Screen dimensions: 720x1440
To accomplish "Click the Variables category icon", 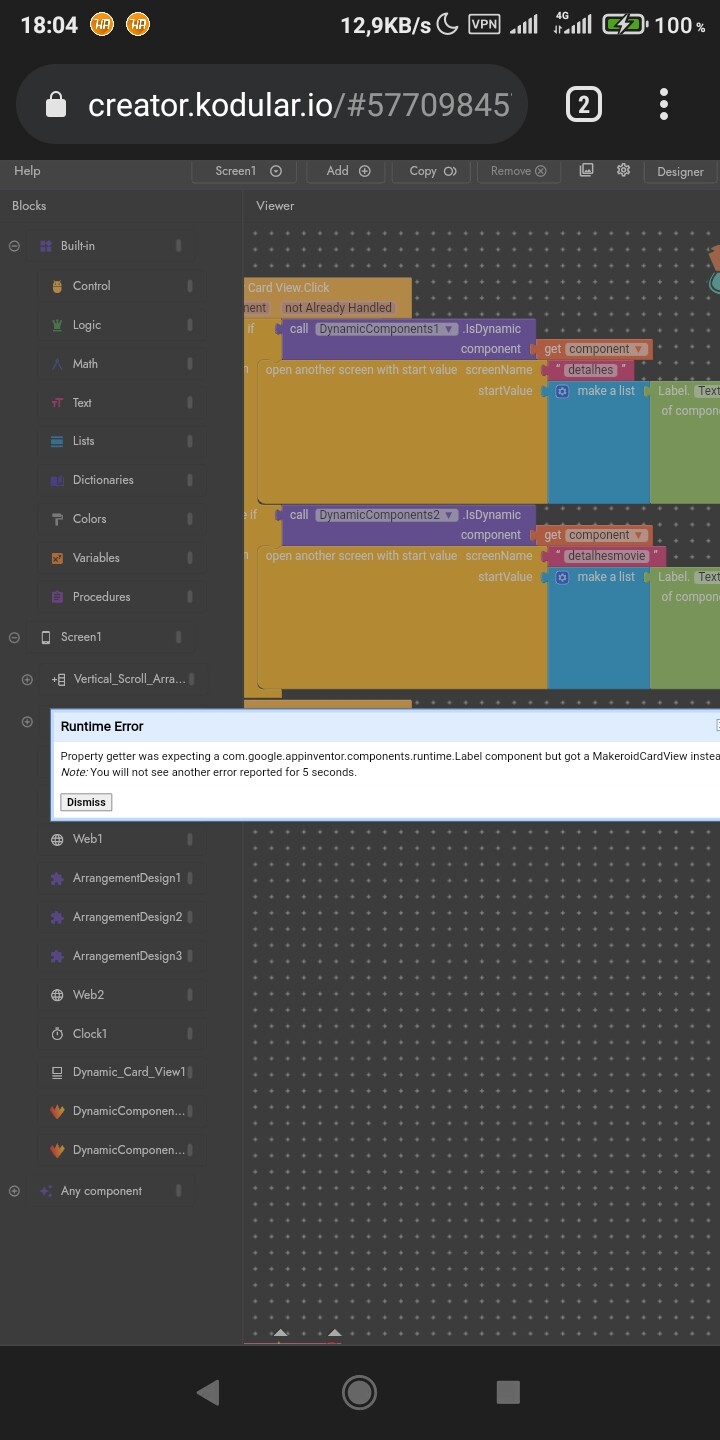I will (x=57, y=558).
